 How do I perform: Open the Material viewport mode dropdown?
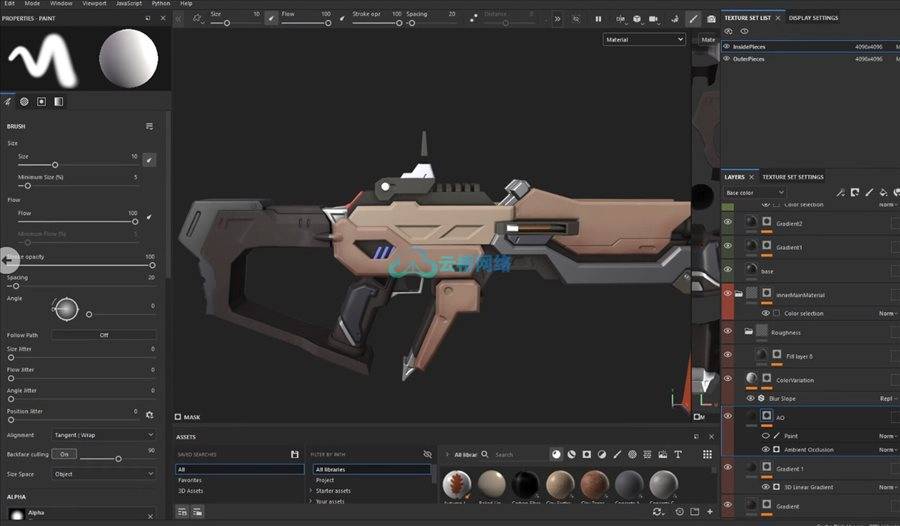(644, 39)
